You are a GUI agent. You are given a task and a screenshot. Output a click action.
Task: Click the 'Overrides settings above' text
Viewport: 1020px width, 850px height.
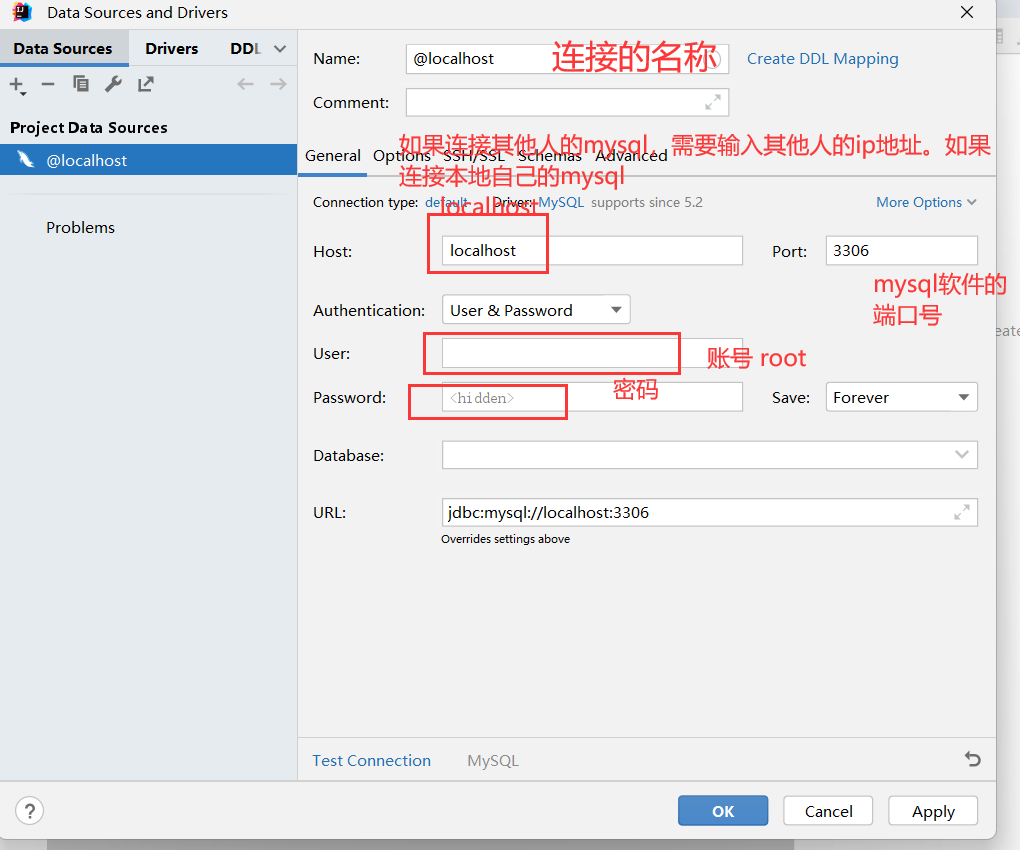coord(505,539)
